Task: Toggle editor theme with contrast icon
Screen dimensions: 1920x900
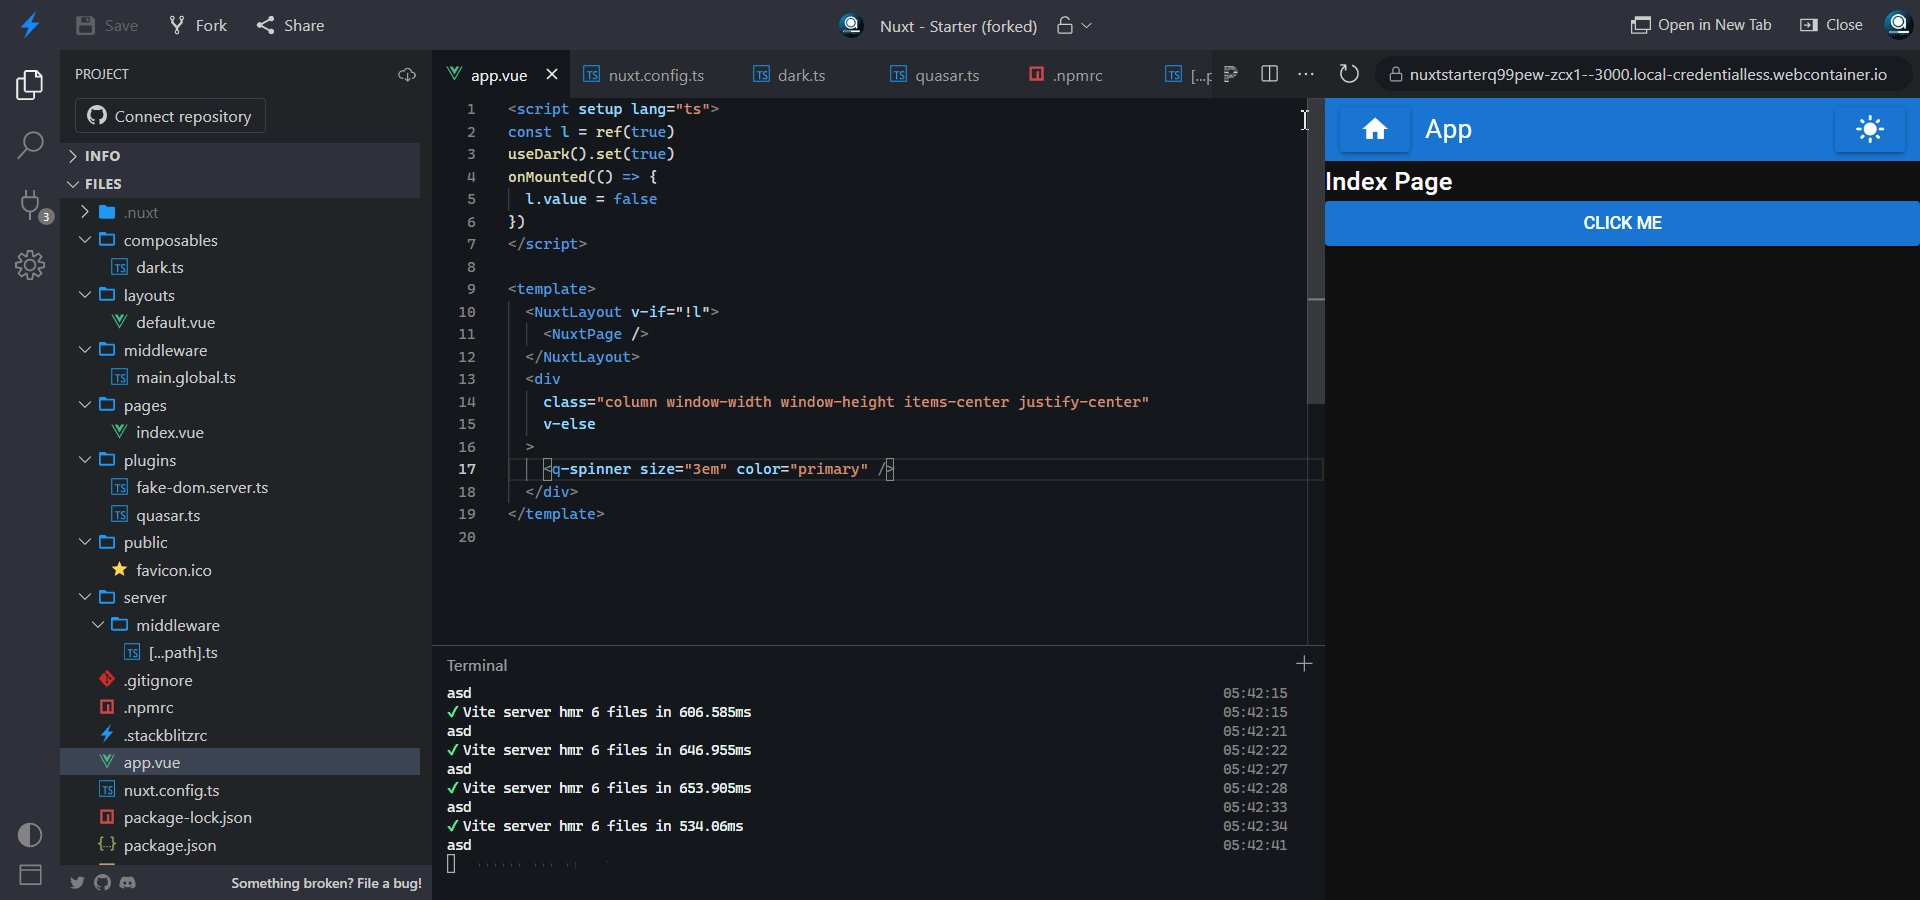Action: [29, 835]
